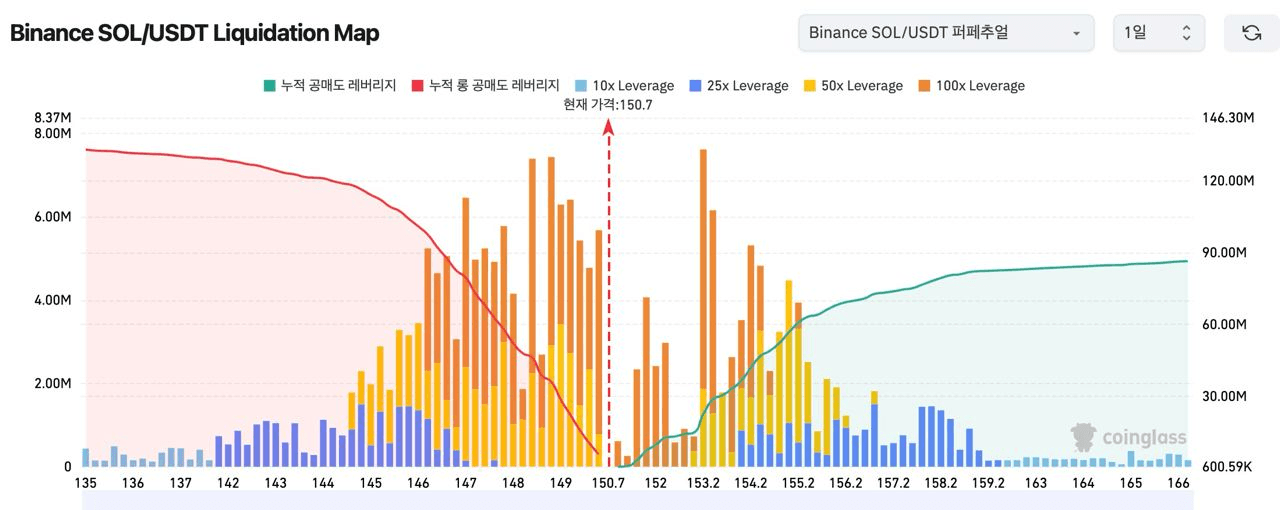Viewport: 1280px width, 510px height.
Task: Click the 2.00M left axis label
Action: (52, 384)
